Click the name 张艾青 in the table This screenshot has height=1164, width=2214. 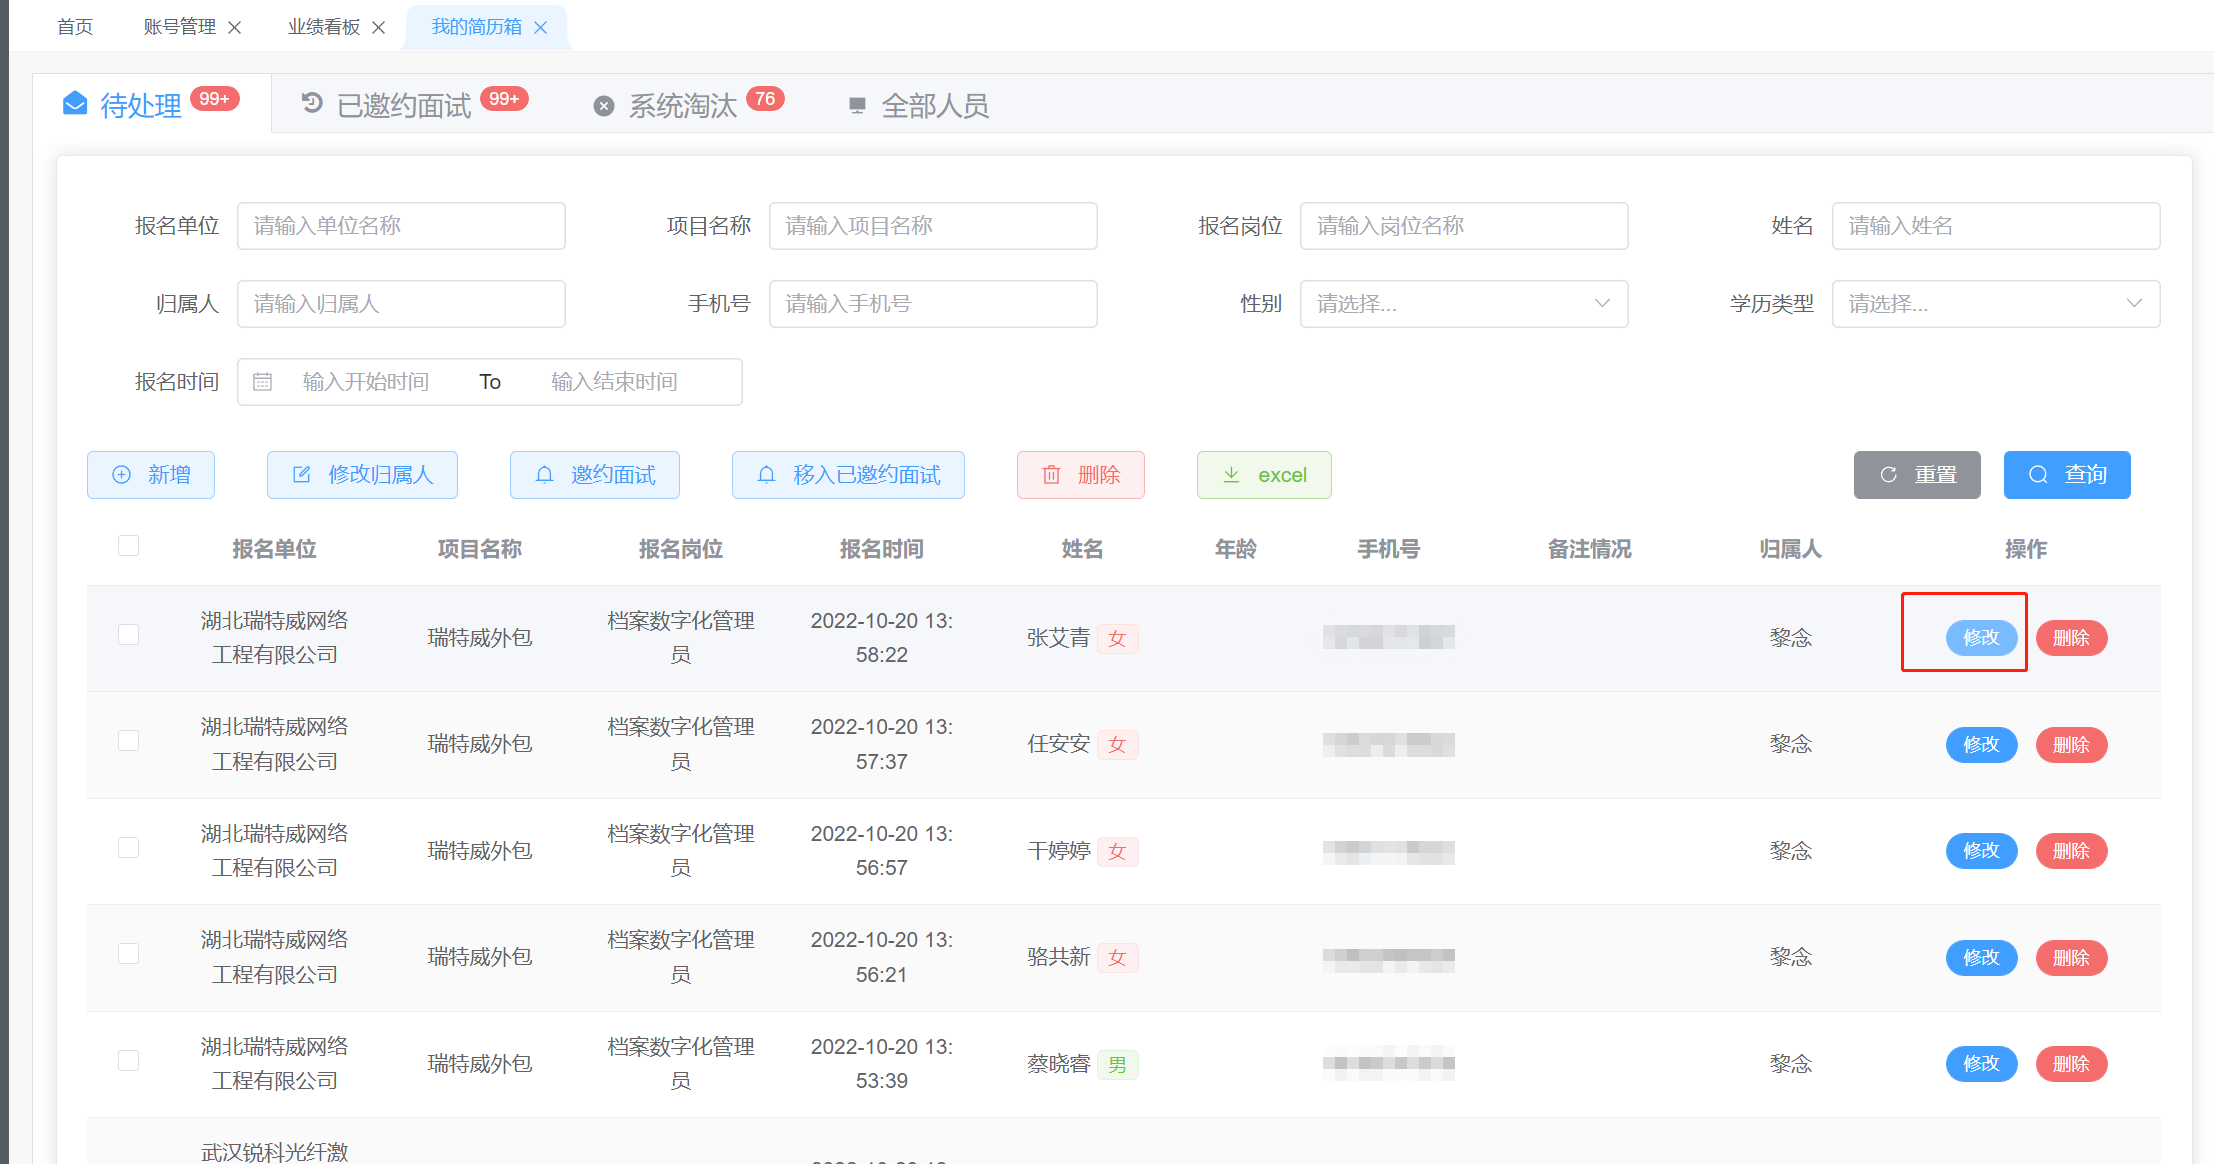coord(1058,638)
